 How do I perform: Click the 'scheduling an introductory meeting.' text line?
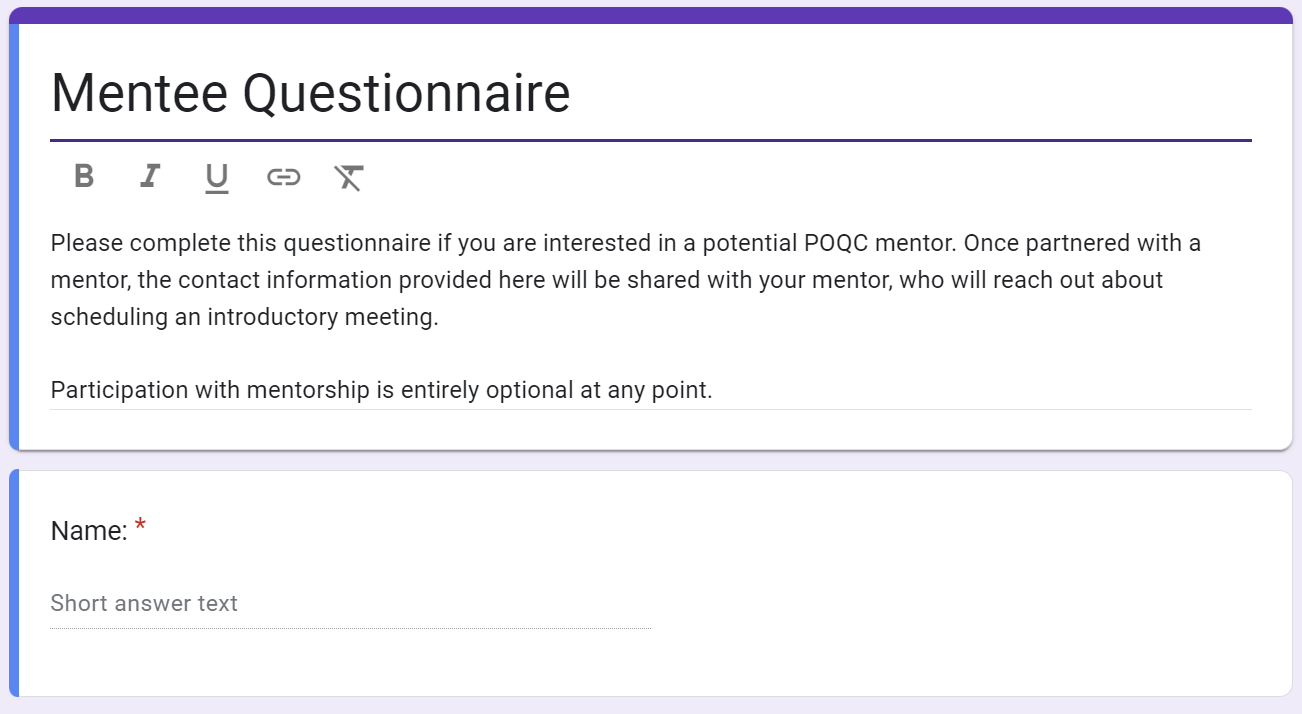(x=244, y=317)
